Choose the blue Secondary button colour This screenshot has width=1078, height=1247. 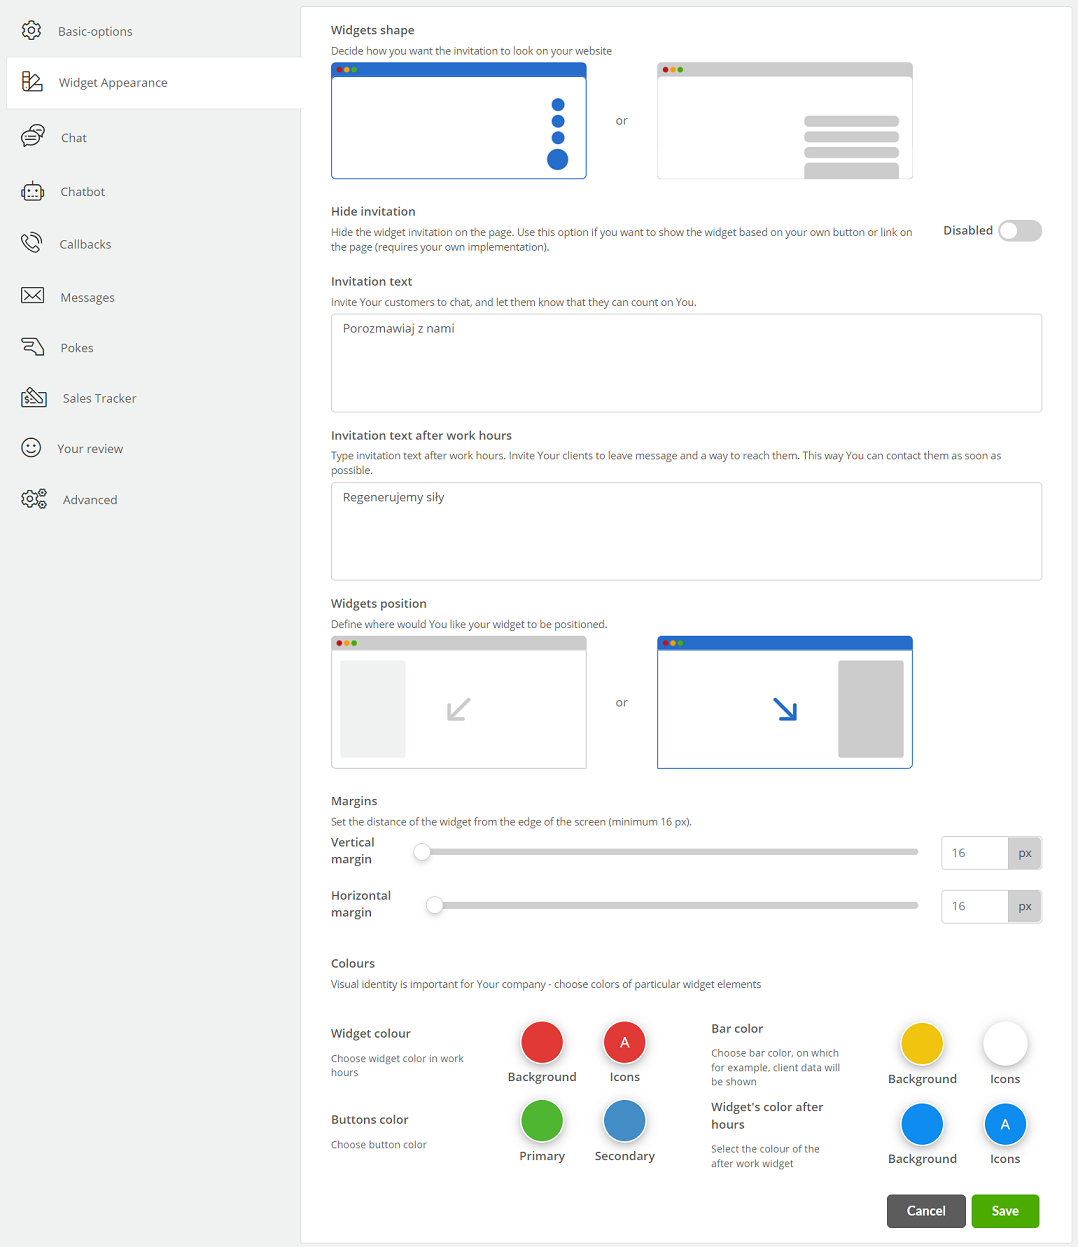click(625, 1121)
